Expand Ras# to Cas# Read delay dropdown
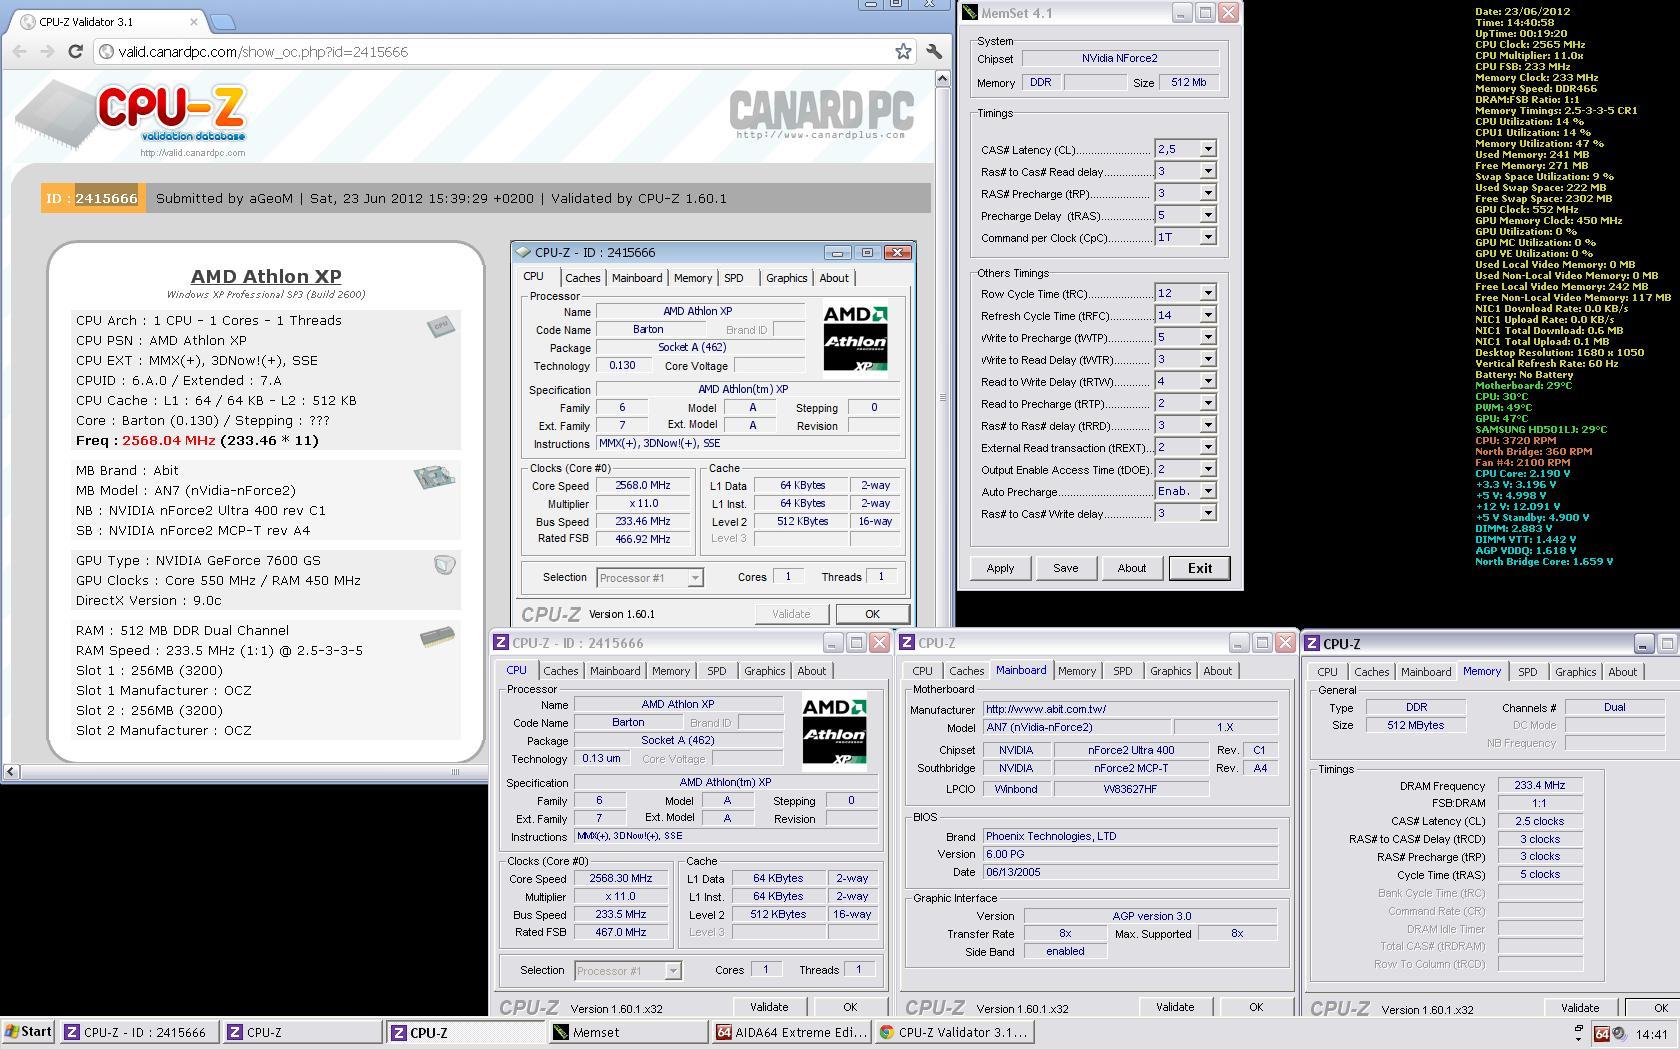1680x1050 pixels. 1207,171
